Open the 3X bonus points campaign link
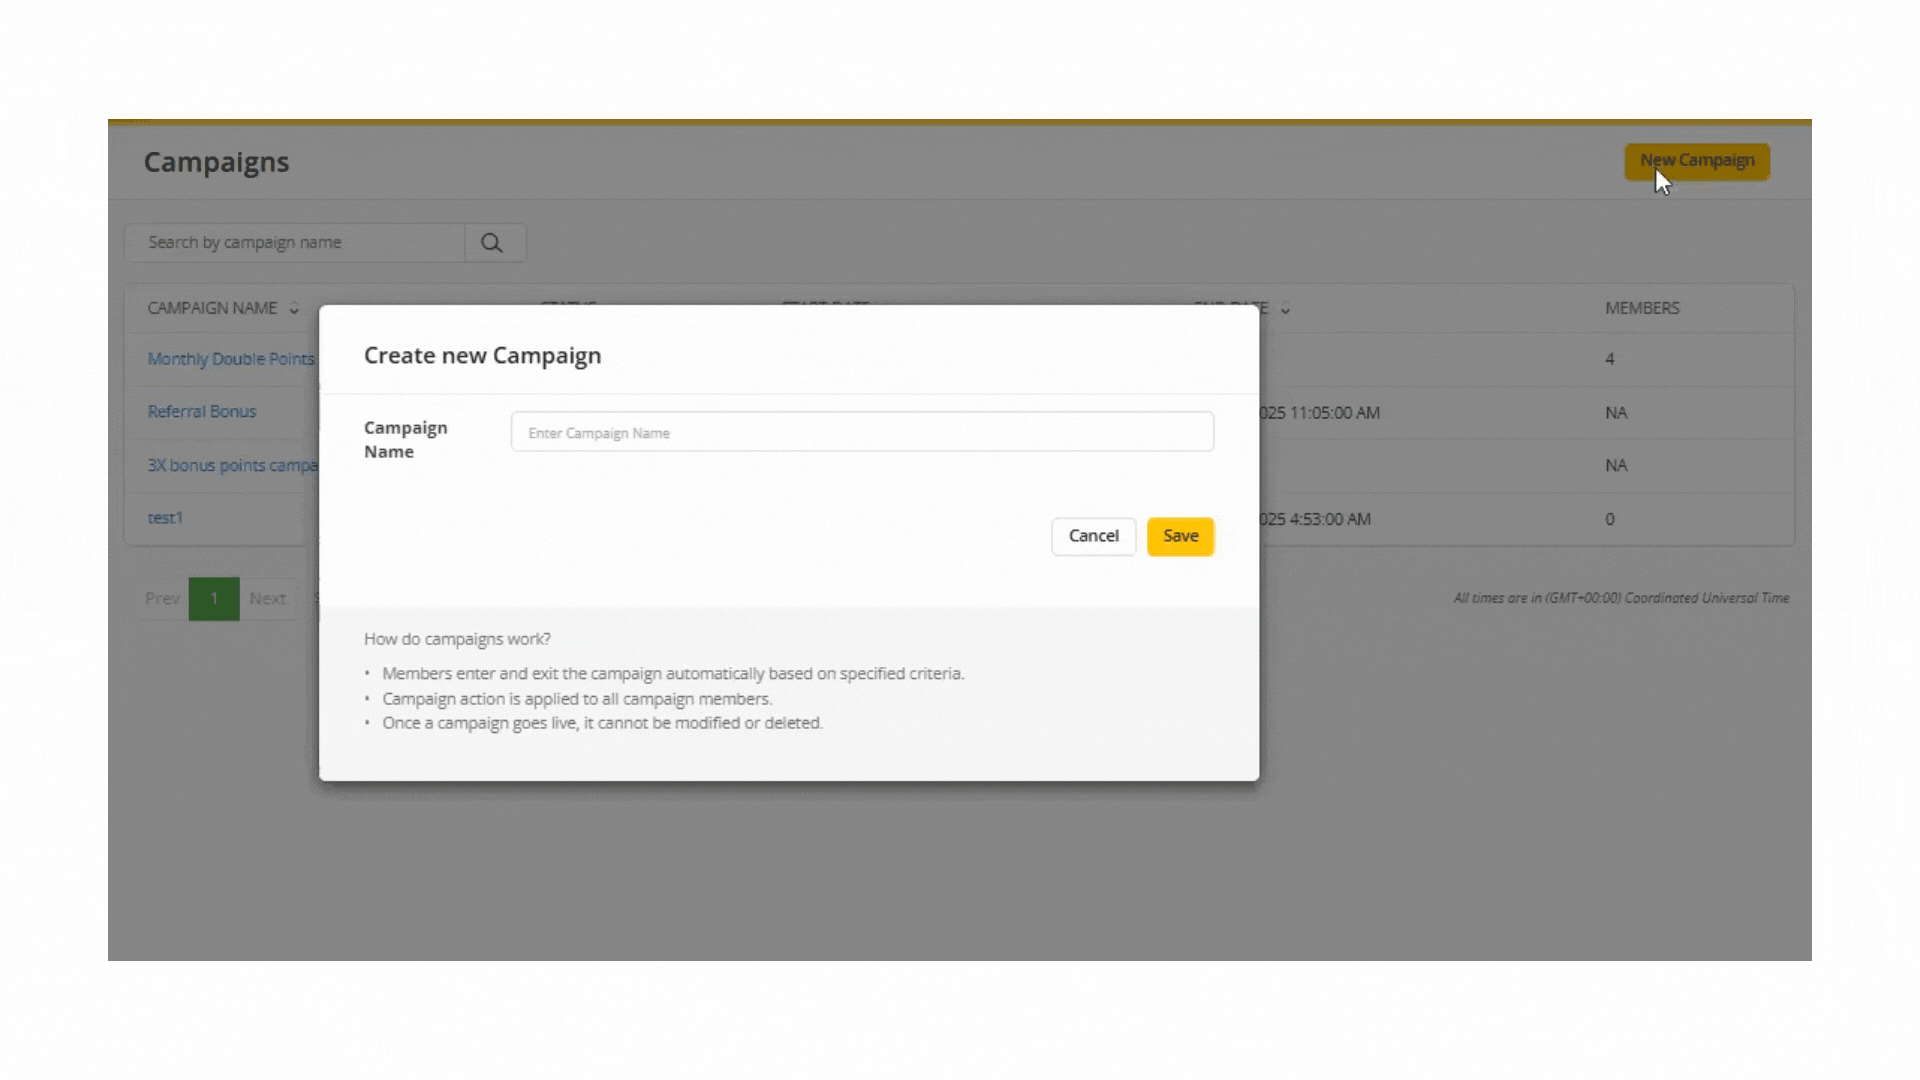 click(x=231, y=465)
